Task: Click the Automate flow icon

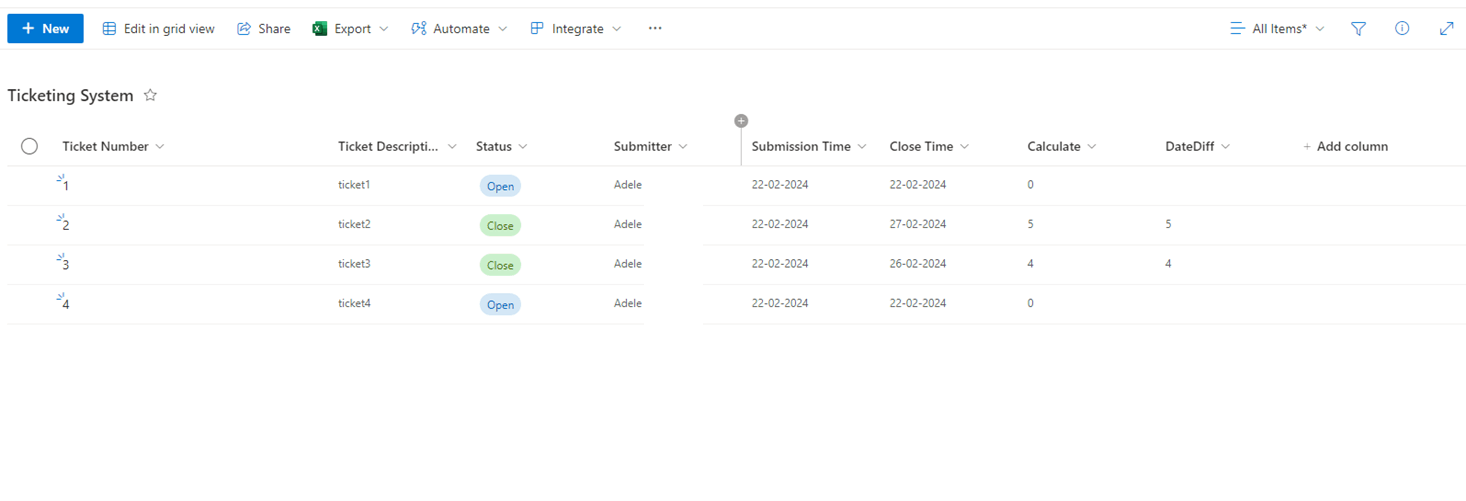Action: (419, 29)
